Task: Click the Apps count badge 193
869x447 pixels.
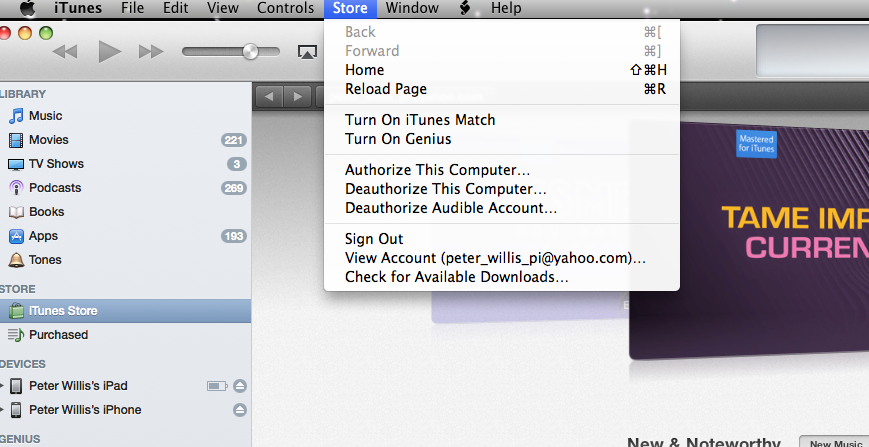Action: 233,237
